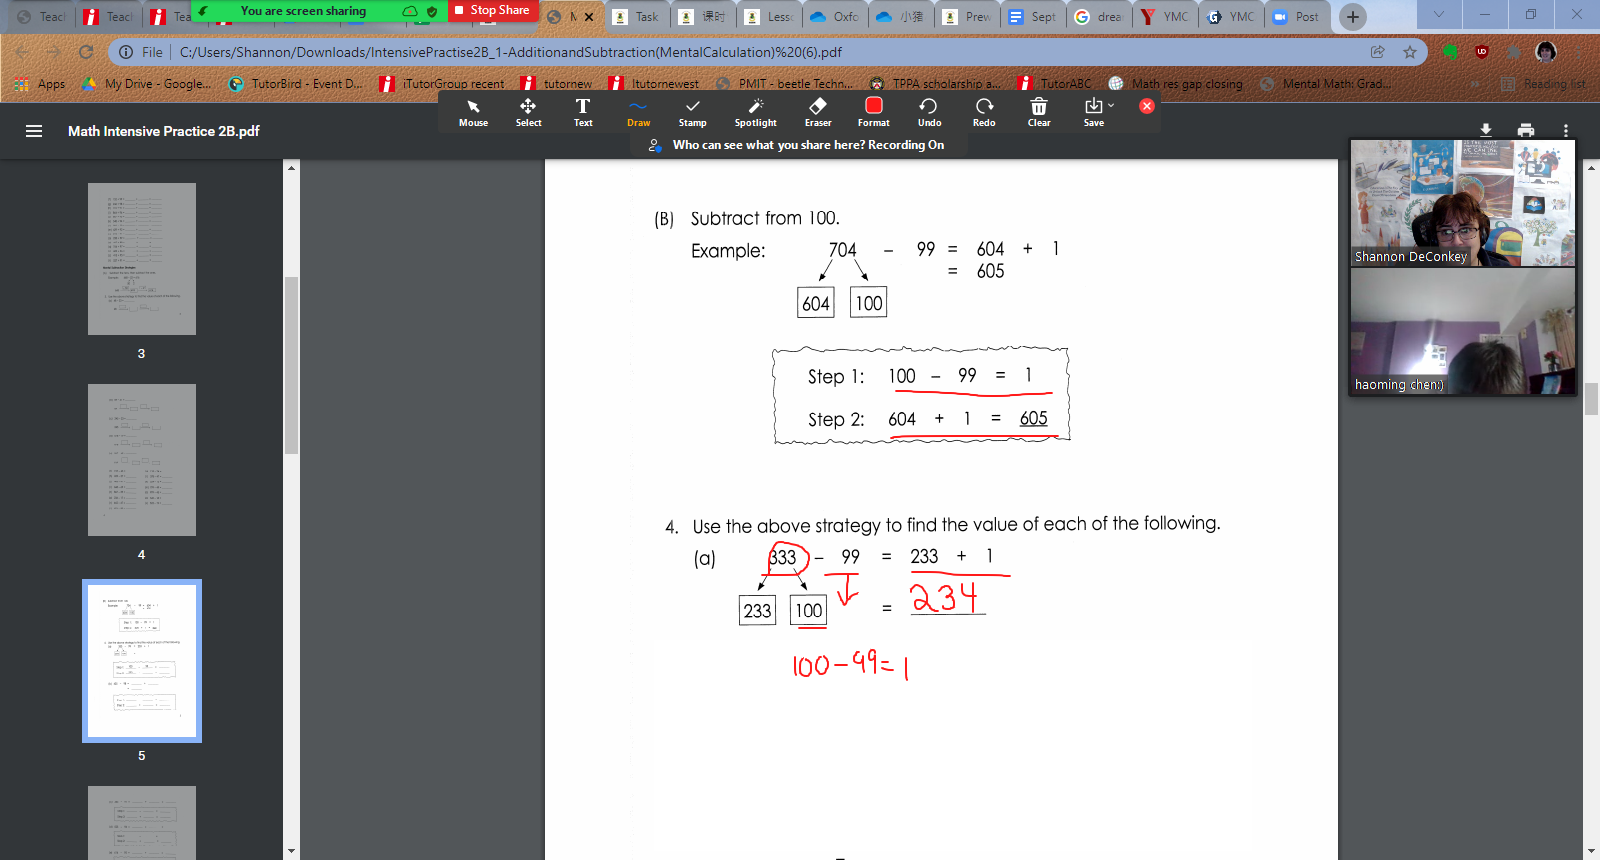This screenshot has width=1600, height=860.
Task: Go back in browser history
Action: click(x=22, y=52)
